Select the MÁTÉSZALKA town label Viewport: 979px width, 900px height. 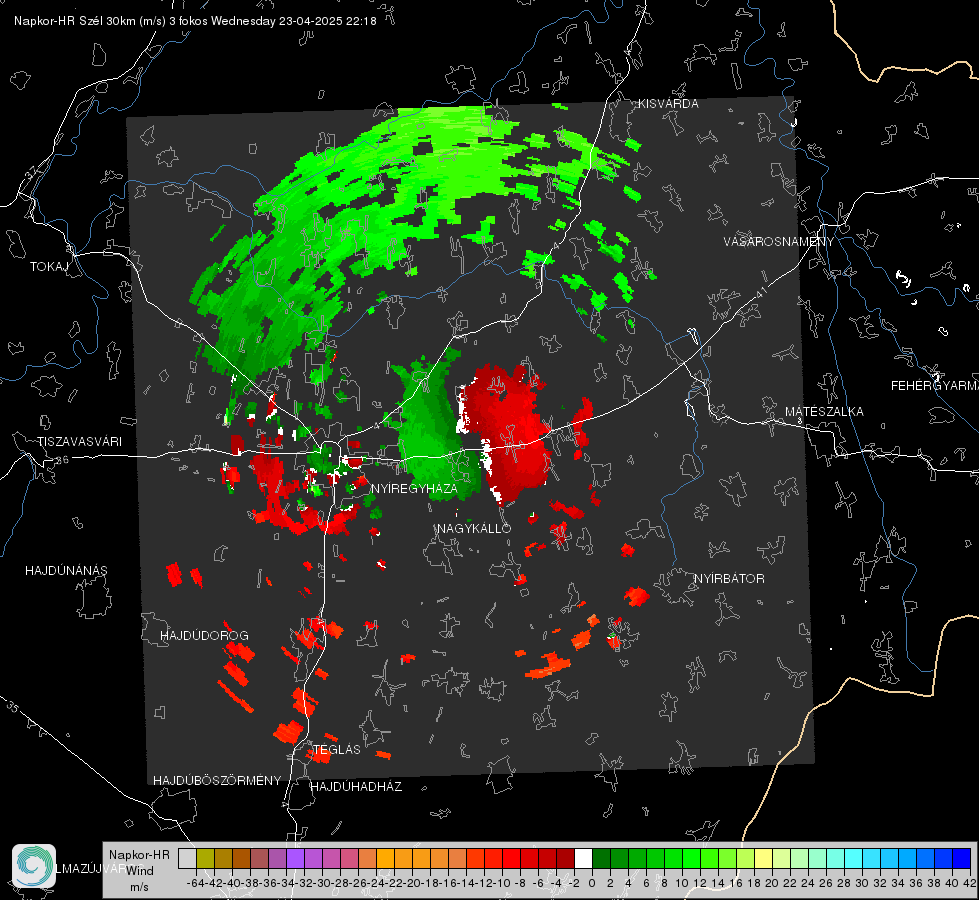[824, 412]
